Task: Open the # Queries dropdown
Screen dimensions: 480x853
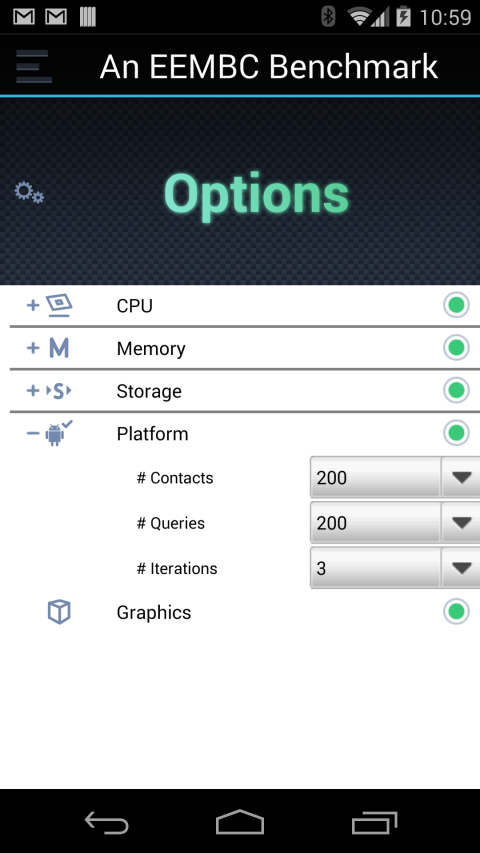Action: tap(395, 523)
